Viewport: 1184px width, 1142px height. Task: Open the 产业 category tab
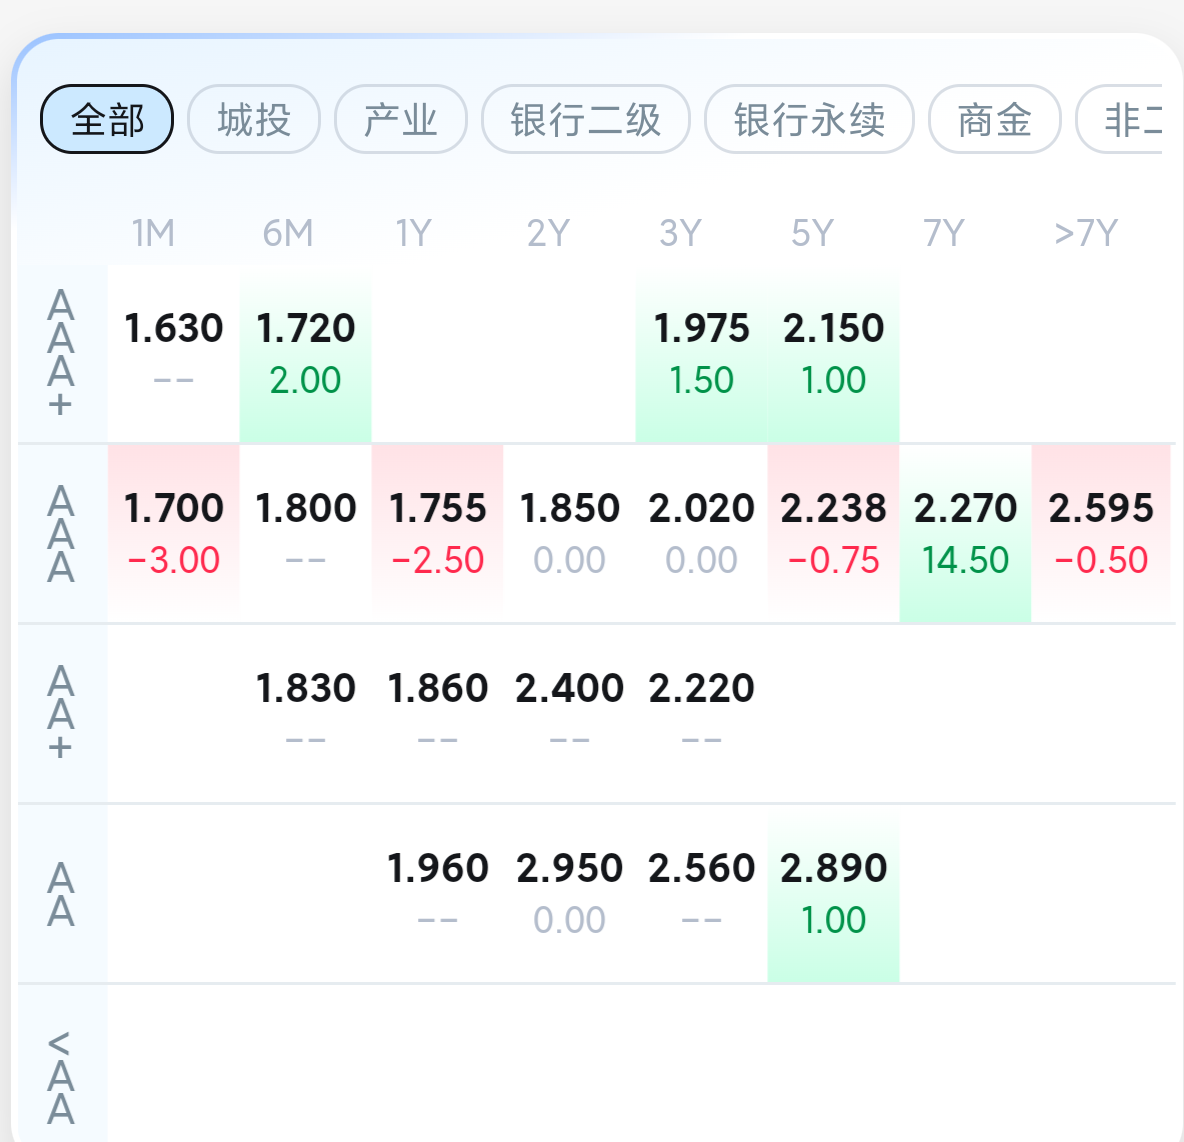(401, 120)
